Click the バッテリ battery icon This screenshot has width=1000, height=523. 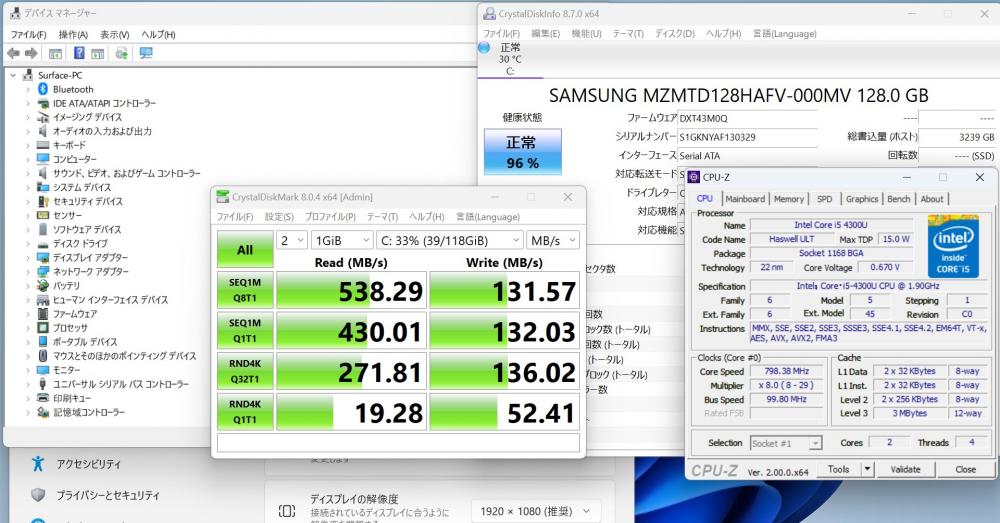(x=43, y=285)
